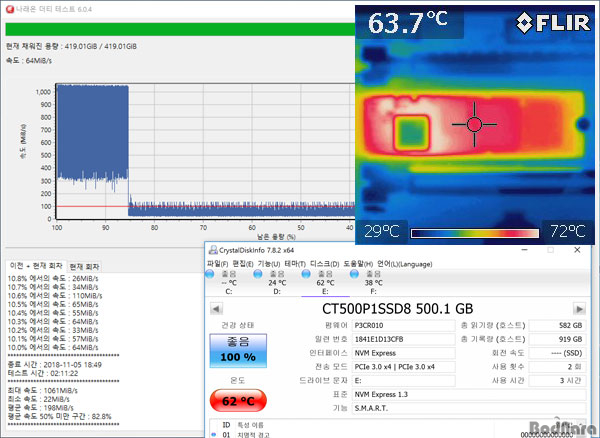The width and height of the screenshot is (600, 438).
Task: Click the red 62 °C temperature button
Action: point(238,401)
